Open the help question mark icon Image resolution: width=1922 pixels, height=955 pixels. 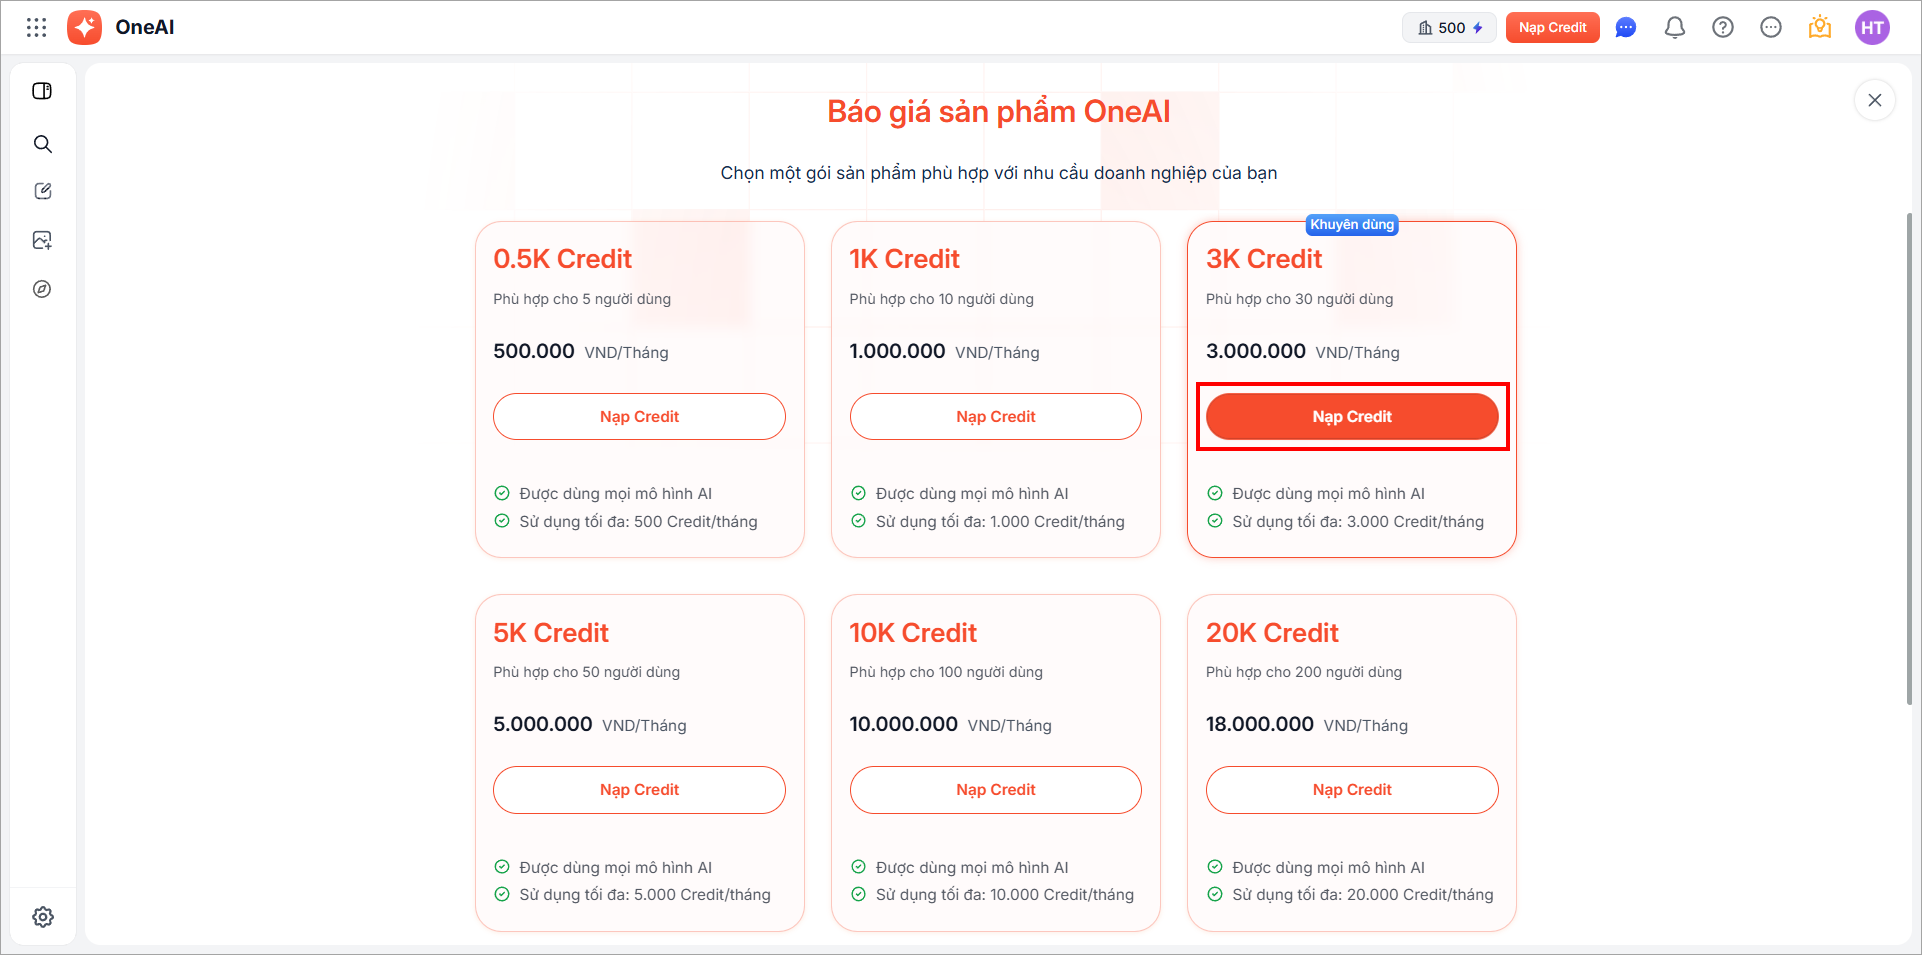point(1722,28)
